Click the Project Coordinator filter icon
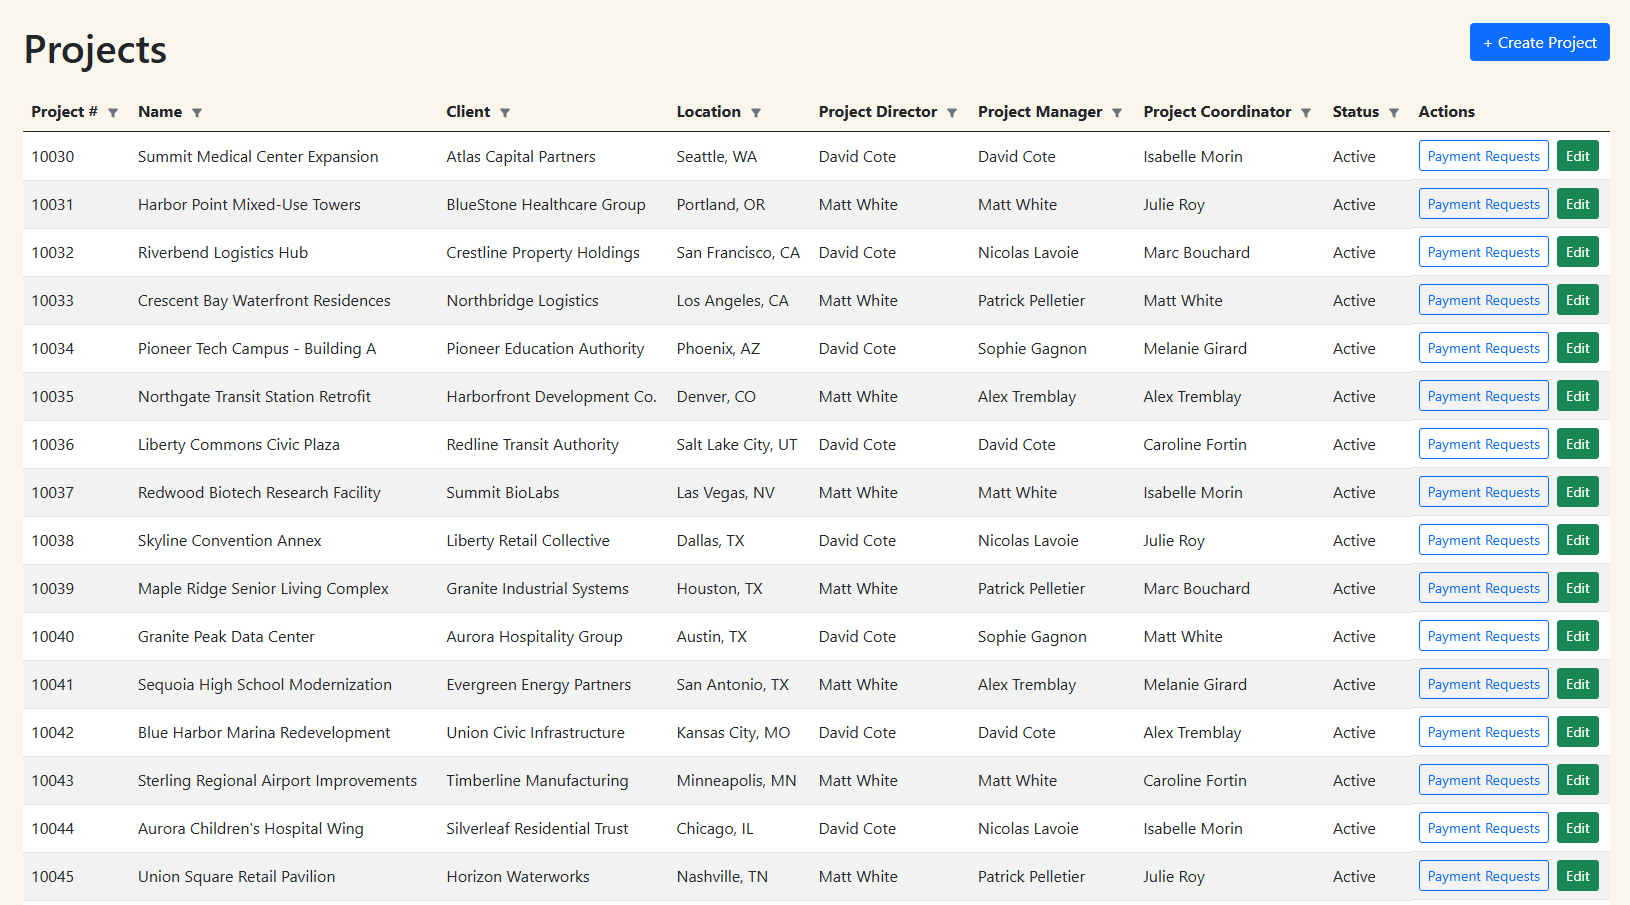This screenshot has height=905, width=1630. [1306, 113]
